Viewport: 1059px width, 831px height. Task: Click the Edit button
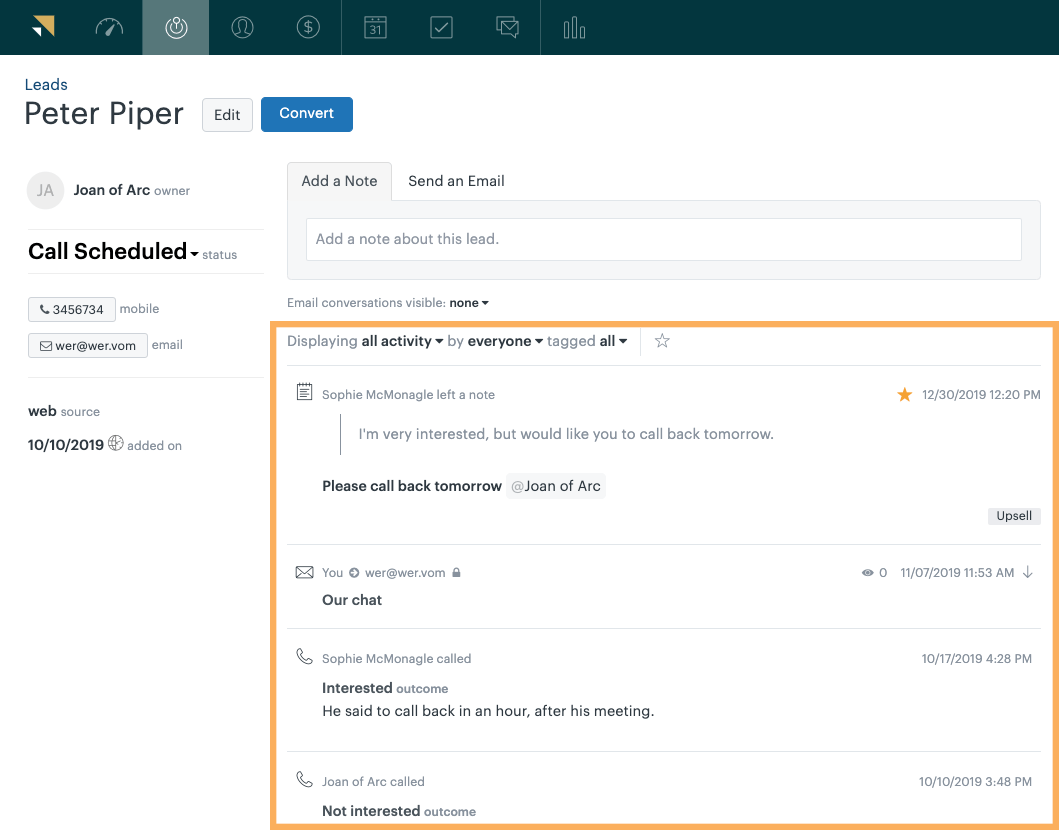point(227,115)
